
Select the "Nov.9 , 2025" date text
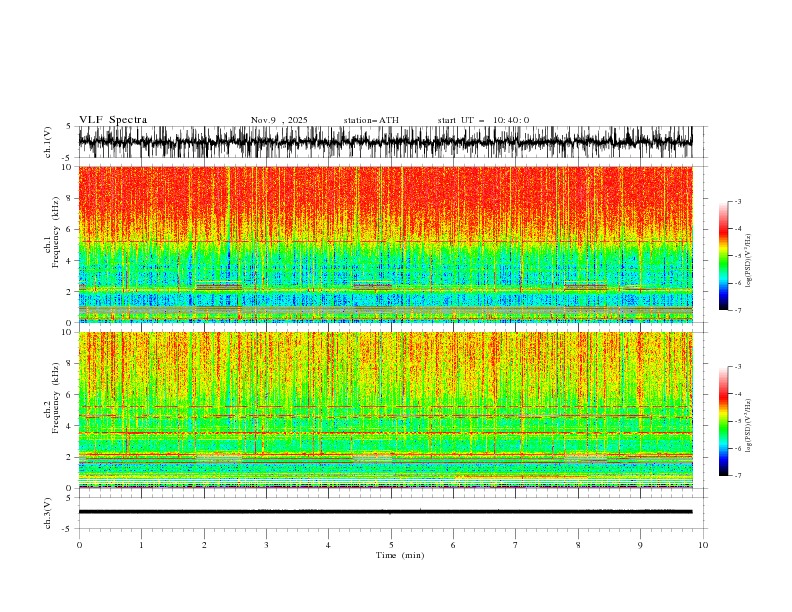[x=279, y=120]
